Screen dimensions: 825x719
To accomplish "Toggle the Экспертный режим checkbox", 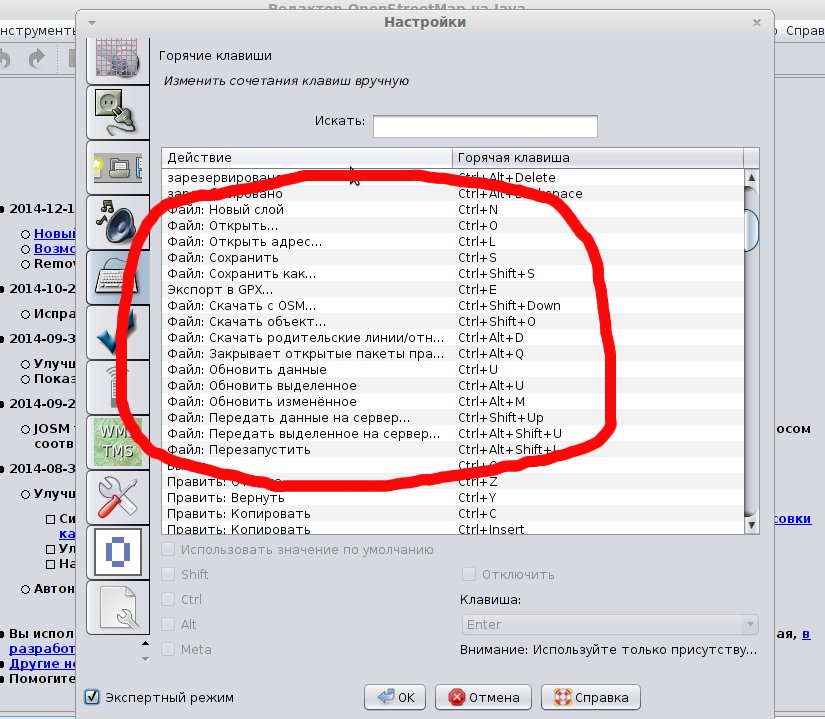I will point(92,697).
